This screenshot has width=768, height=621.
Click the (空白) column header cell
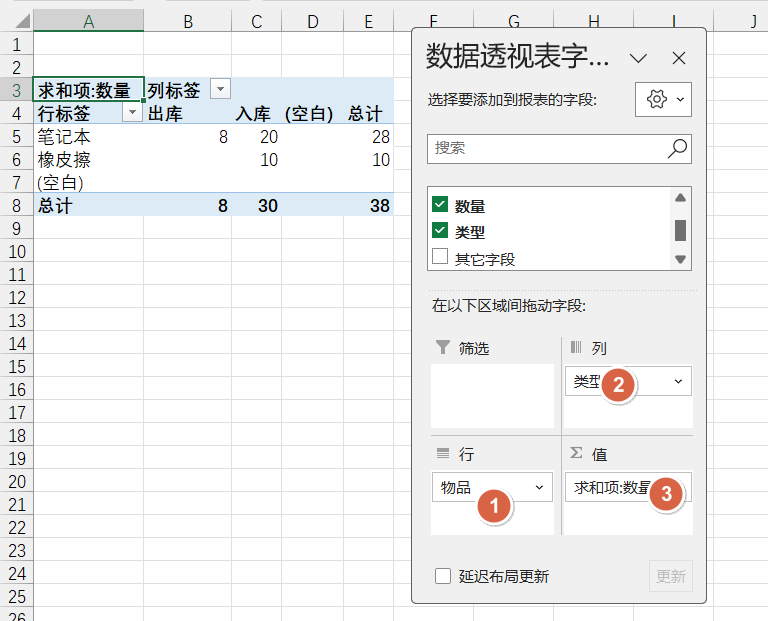(312, 113)
